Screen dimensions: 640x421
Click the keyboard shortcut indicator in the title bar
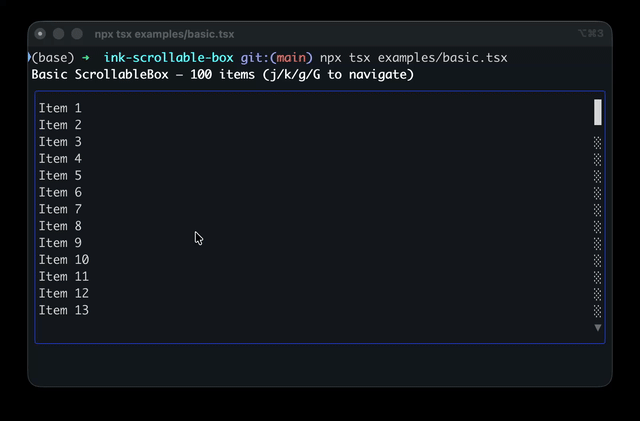591,33
